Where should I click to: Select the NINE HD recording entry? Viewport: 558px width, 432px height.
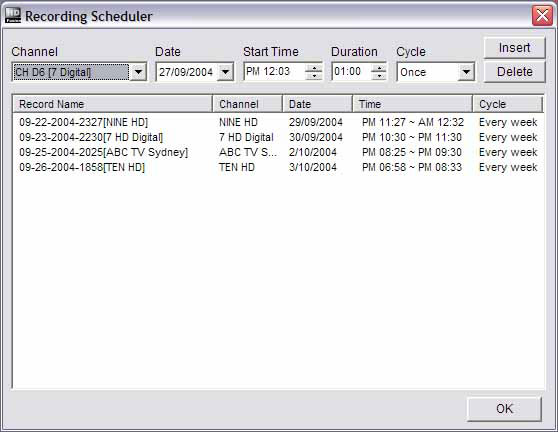click(x=278, y=122)
